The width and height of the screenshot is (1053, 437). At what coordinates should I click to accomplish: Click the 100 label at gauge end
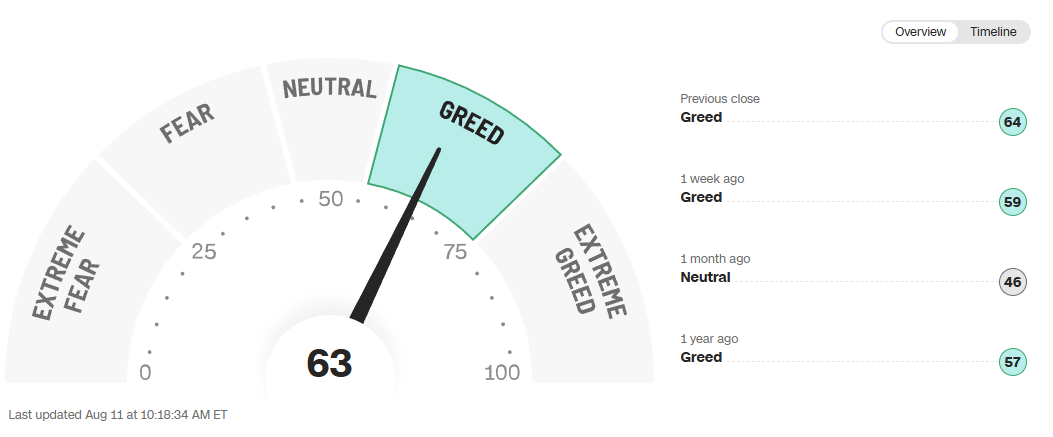502,373
